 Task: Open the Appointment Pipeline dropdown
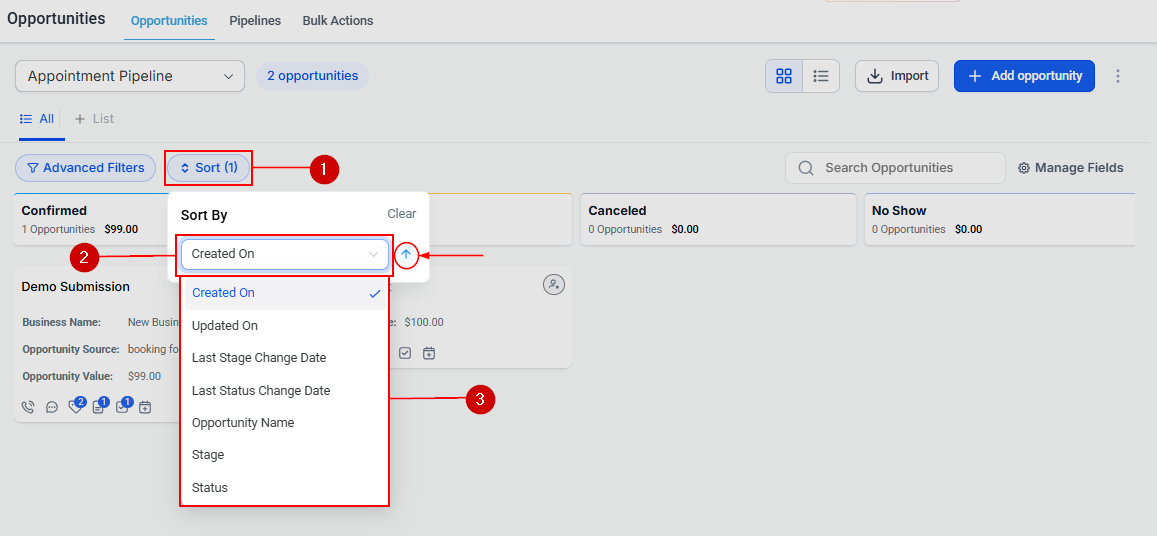pyautogui.click(x=130, y=76)
